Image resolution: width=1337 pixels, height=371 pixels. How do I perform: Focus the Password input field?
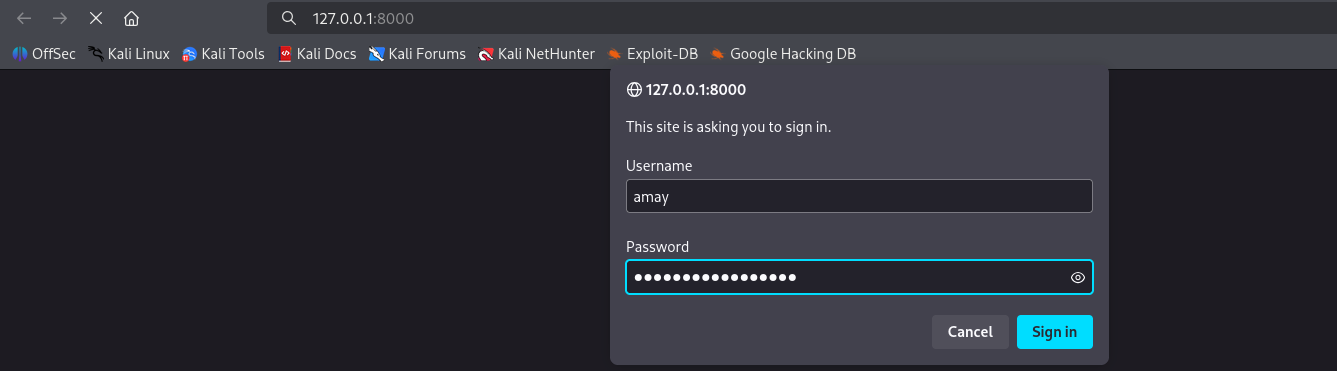pyautogui.click(x=859, y=277)
